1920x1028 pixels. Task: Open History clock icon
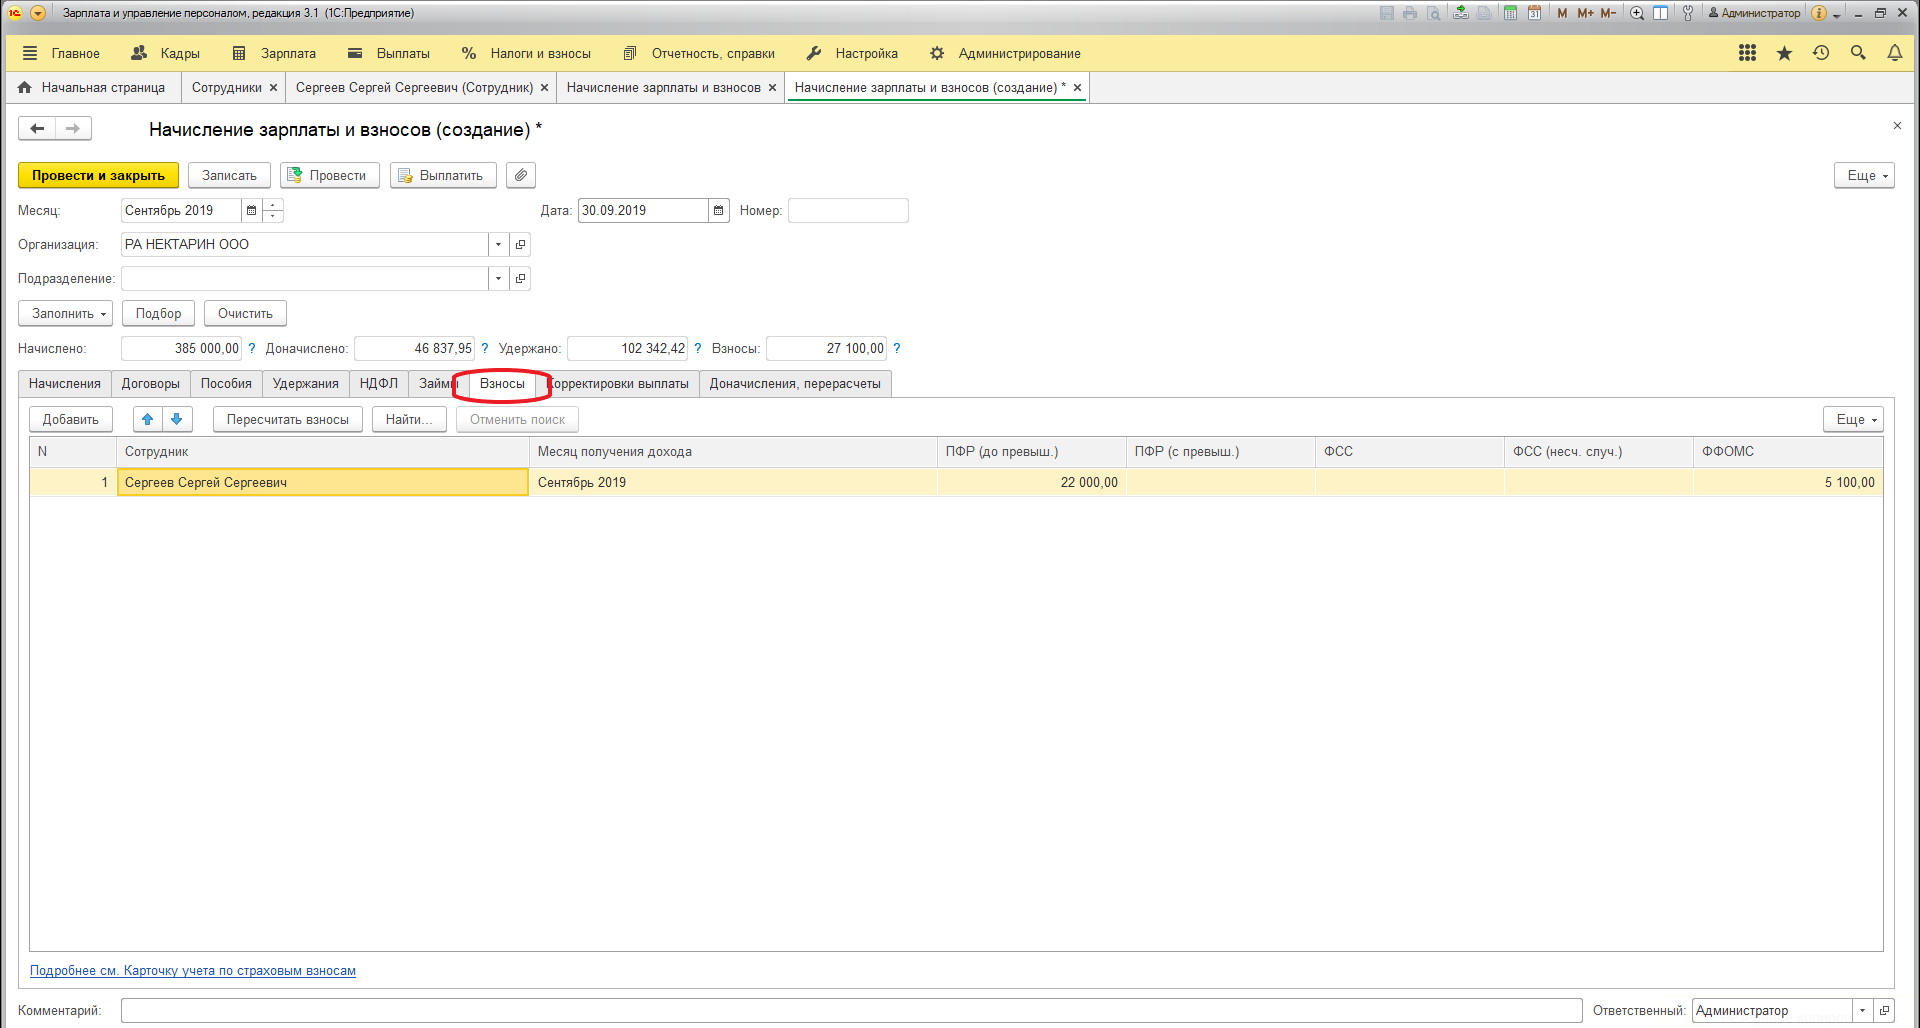coord(1821,53)
